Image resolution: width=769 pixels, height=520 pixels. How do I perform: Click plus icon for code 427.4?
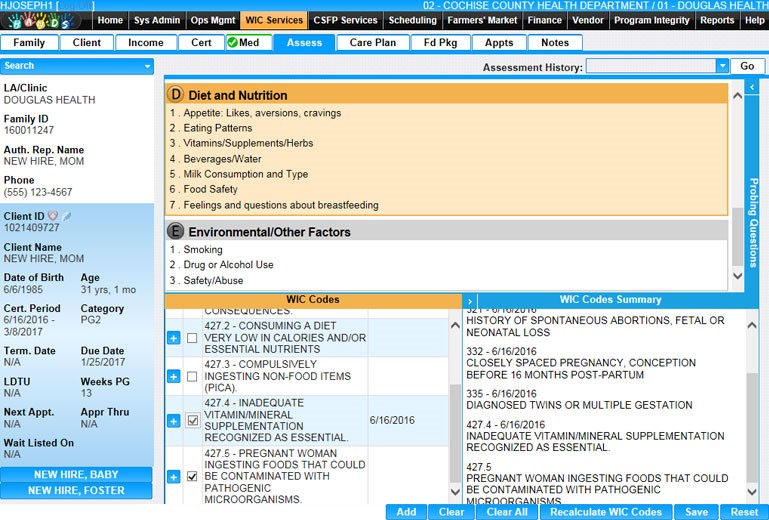[x=173, y=422]
